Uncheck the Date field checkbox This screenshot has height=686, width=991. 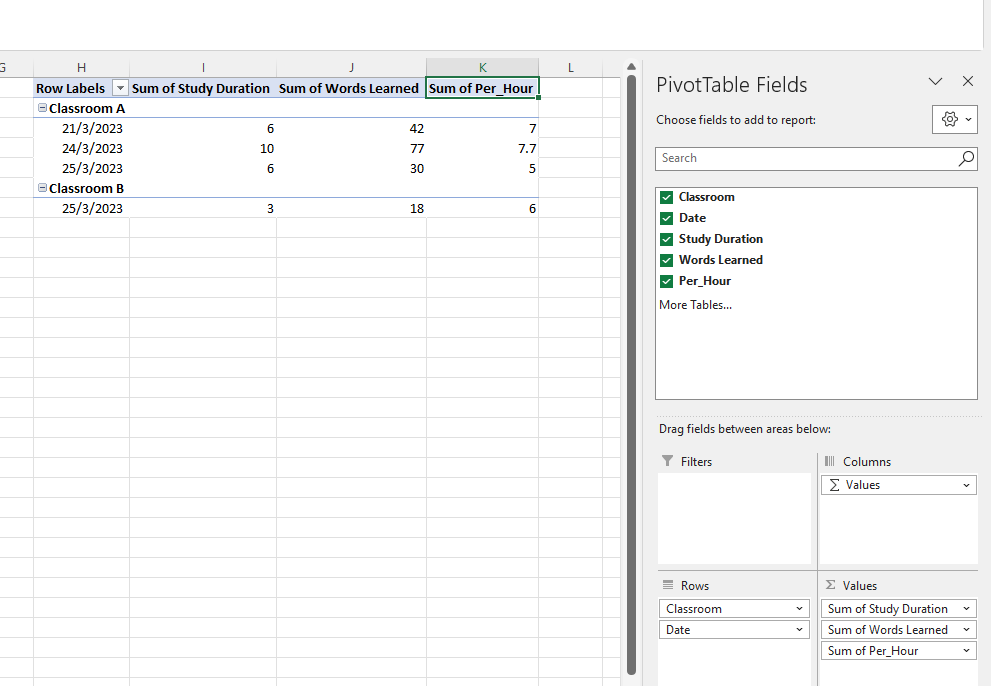[x=666, y=218]
